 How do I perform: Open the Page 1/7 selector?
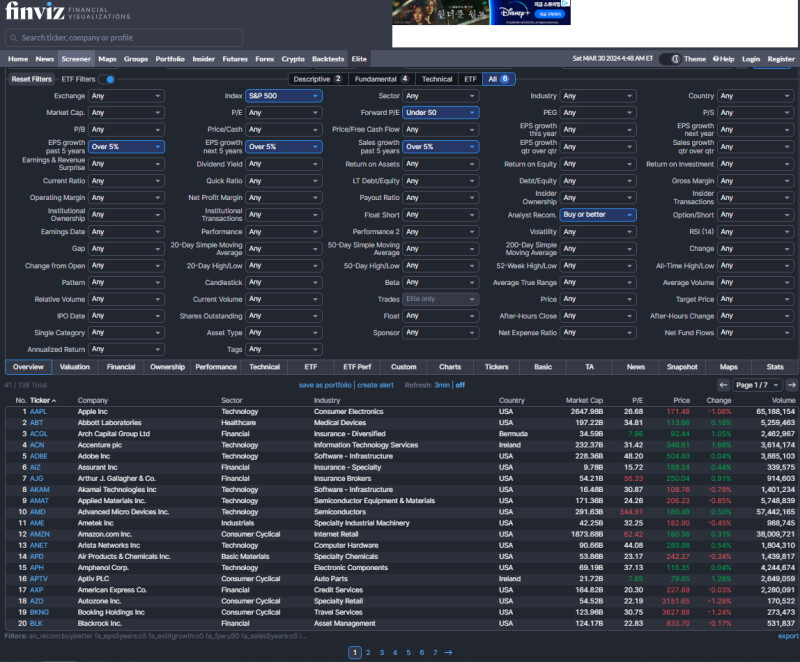coord(757,385)
